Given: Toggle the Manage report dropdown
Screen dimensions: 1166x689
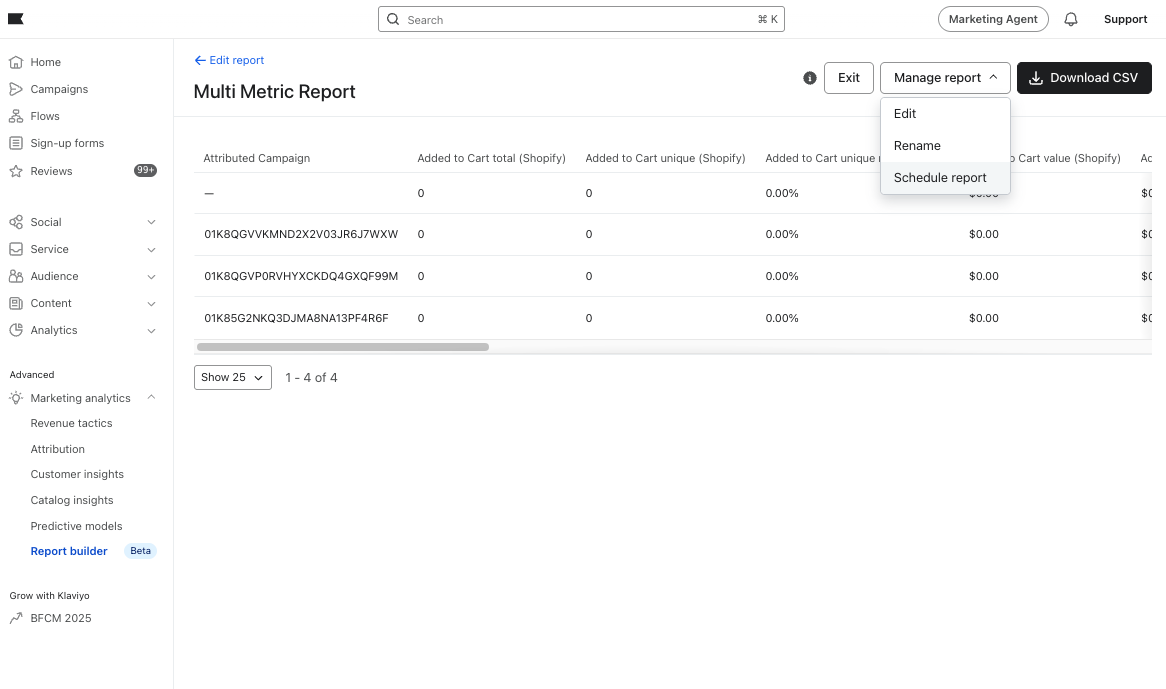Looking at the screenshot, I should (x=945, y=78).
